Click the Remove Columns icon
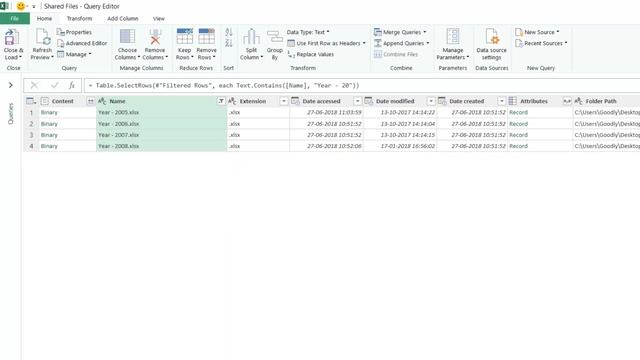Image resolution: width=640 pixels, height=360 pixels. 155,37
